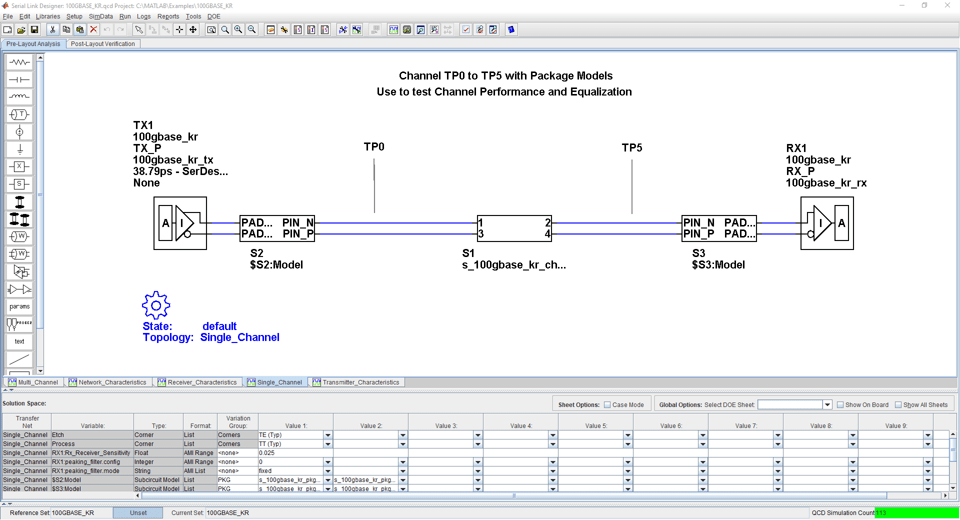Image resolution: width=960 pixels, height=520 pixels.
Task: Click the red Delete X toolbar icon
Action: click(94, 30)
